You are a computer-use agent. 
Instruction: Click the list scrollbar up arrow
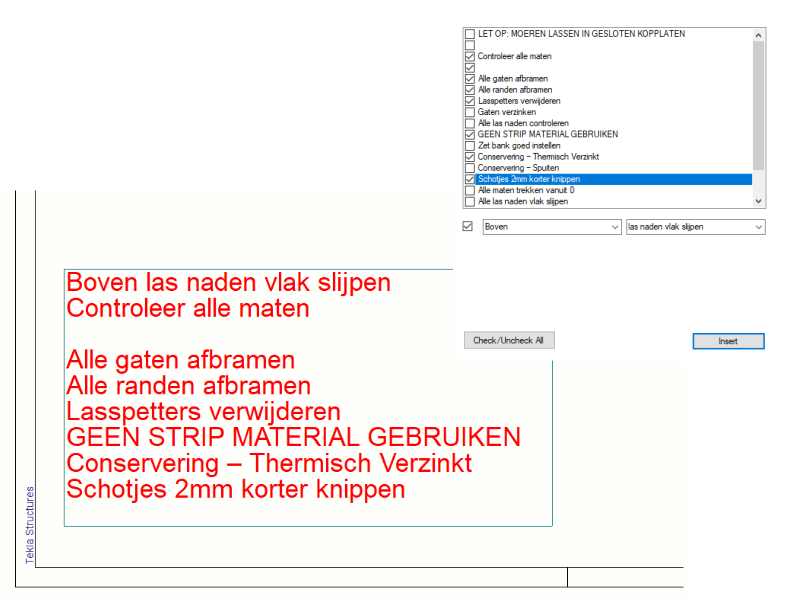pyautogui.click(x=758, y=34)
